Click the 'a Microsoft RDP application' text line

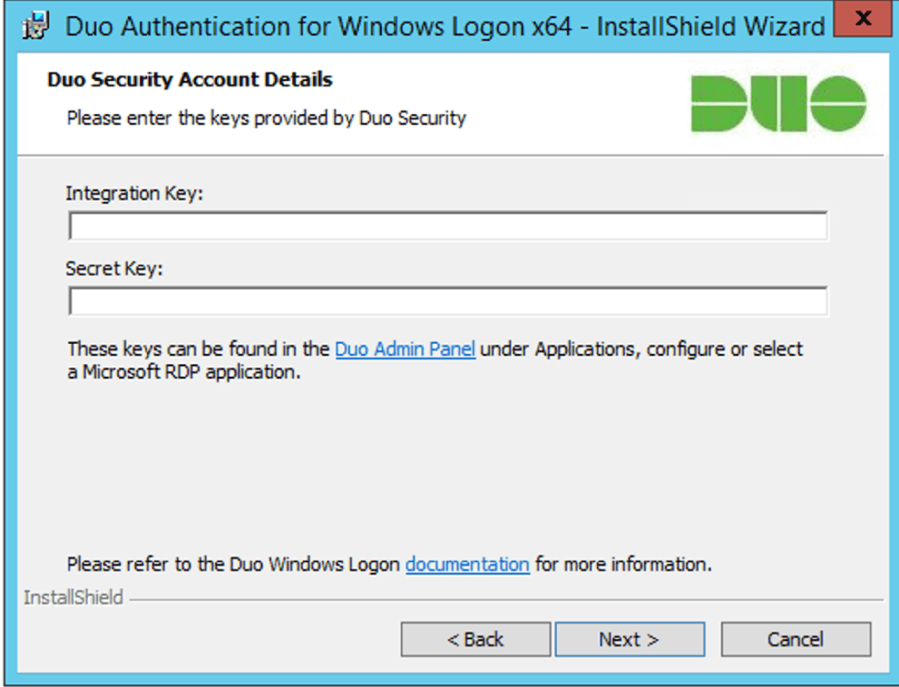tap(184, 373)
